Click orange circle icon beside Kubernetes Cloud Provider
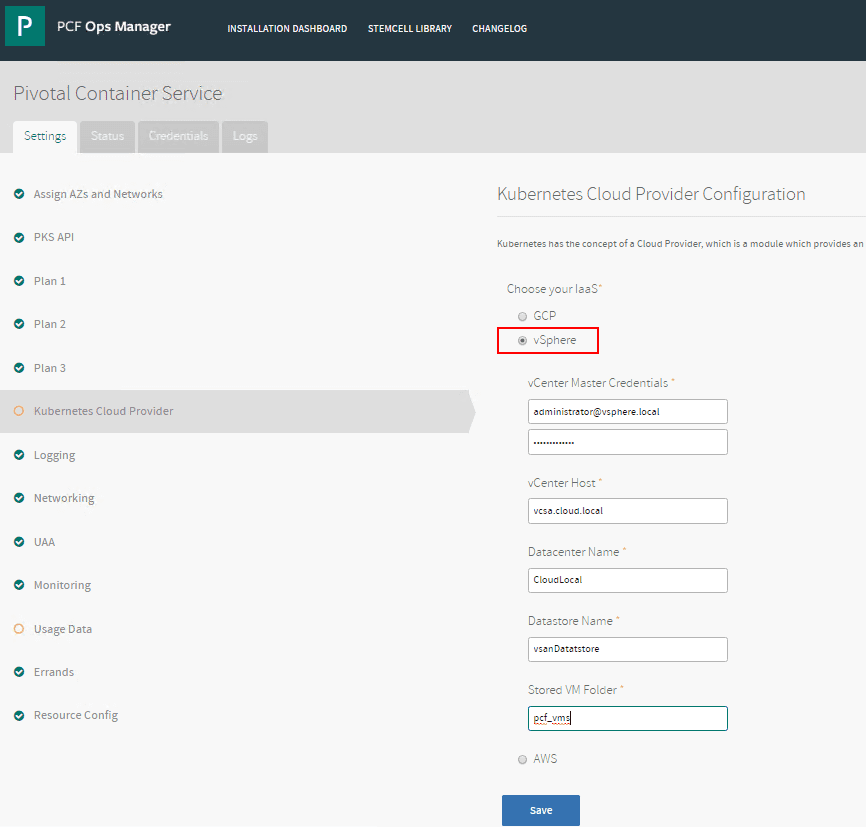The image size is (866, 827). 19,411
